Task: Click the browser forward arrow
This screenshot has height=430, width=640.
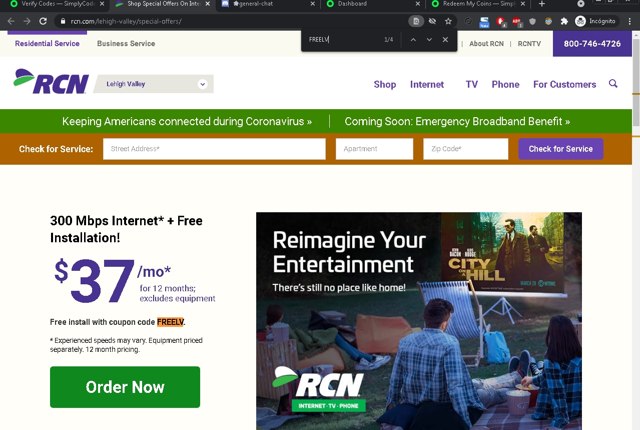Action: 27,21
